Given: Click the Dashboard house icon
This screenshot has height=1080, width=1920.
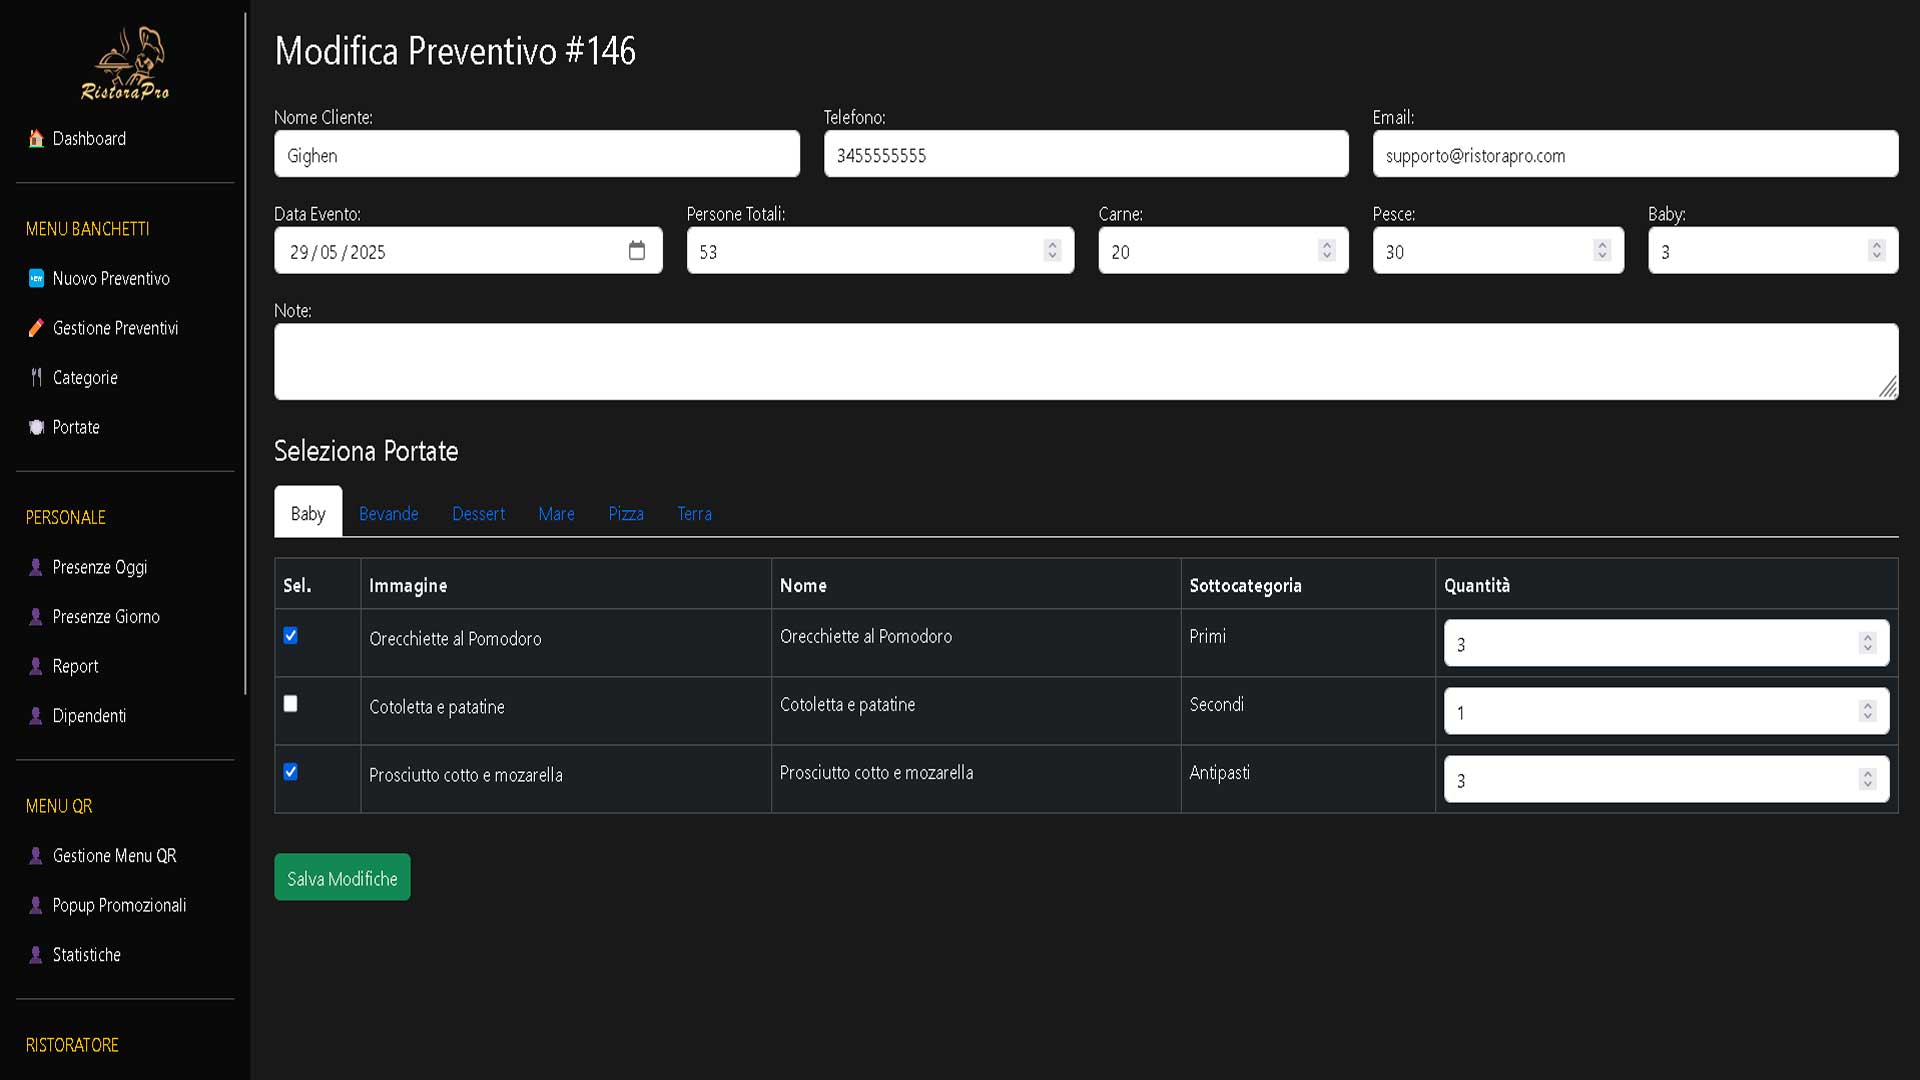Looking at the screenshot, I should click(36, 138).
